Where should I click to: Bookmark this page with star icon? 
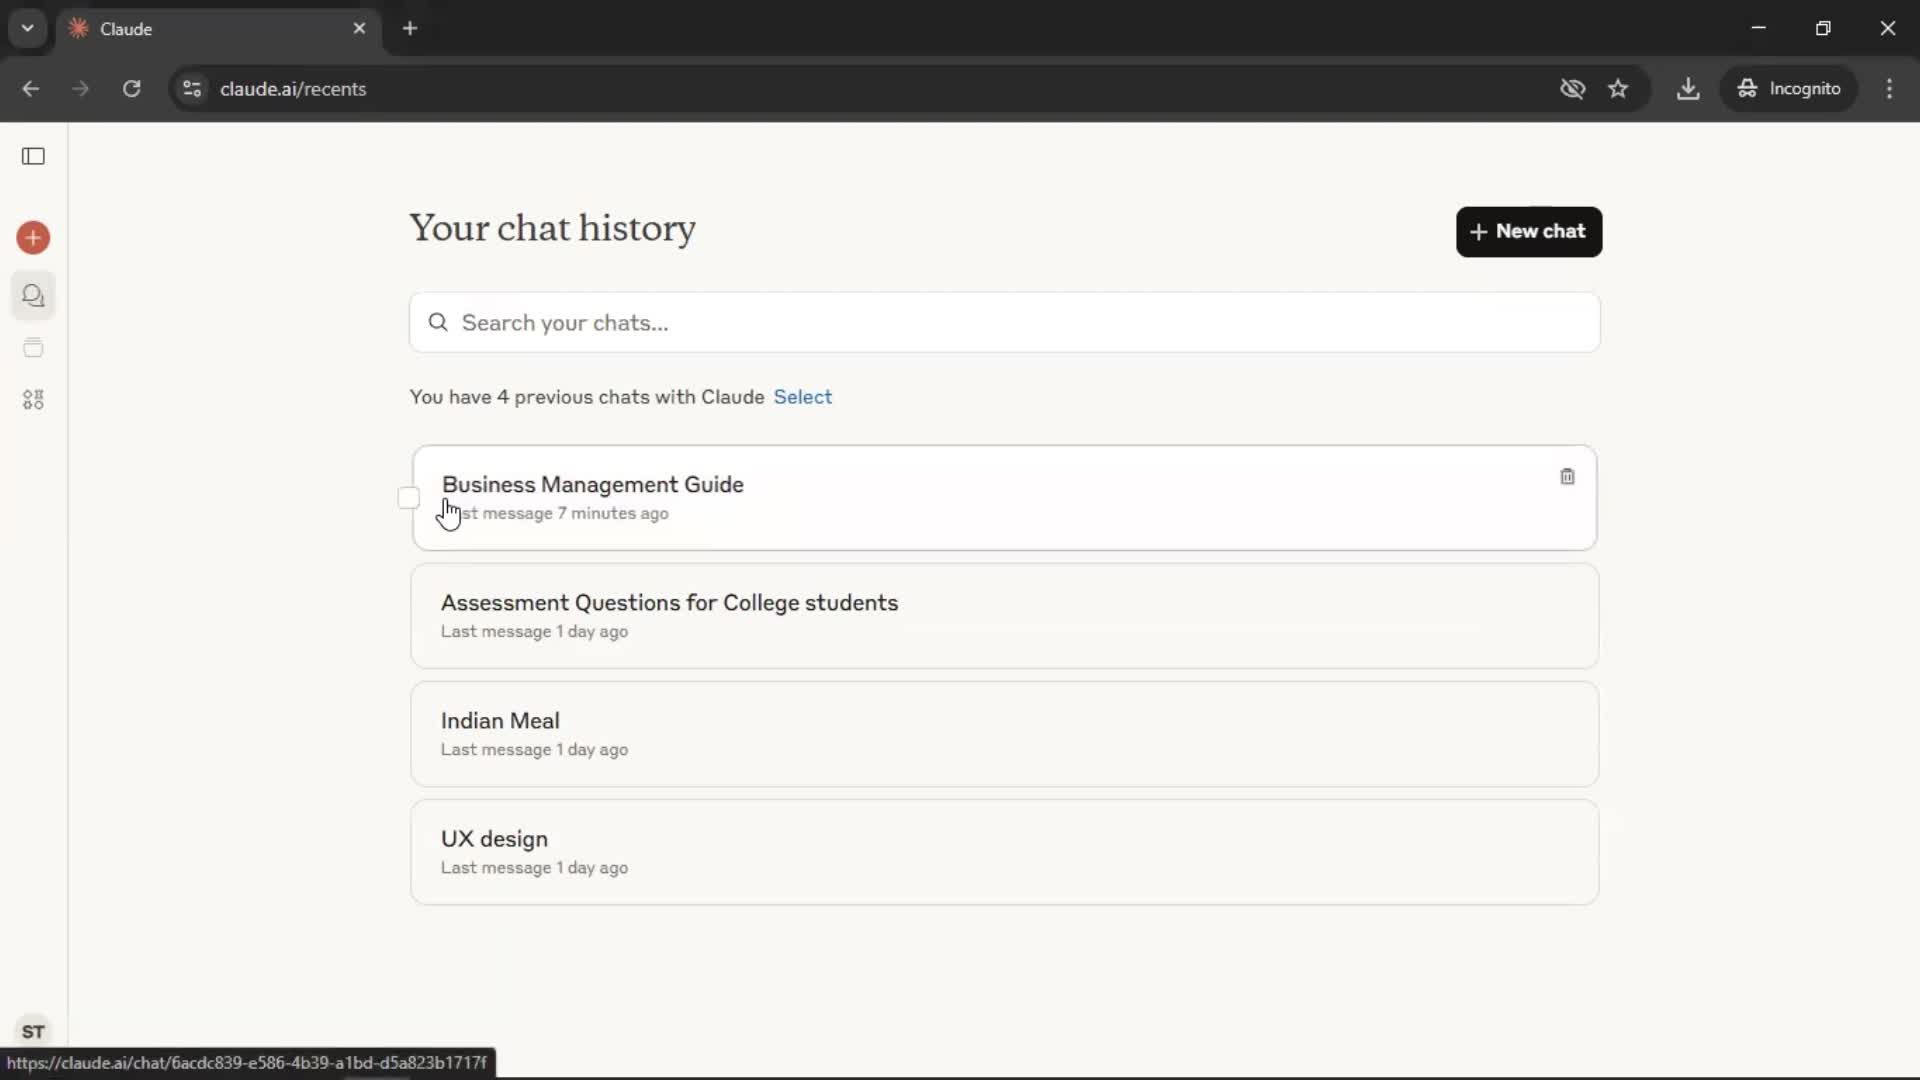tap(1618, 89)
